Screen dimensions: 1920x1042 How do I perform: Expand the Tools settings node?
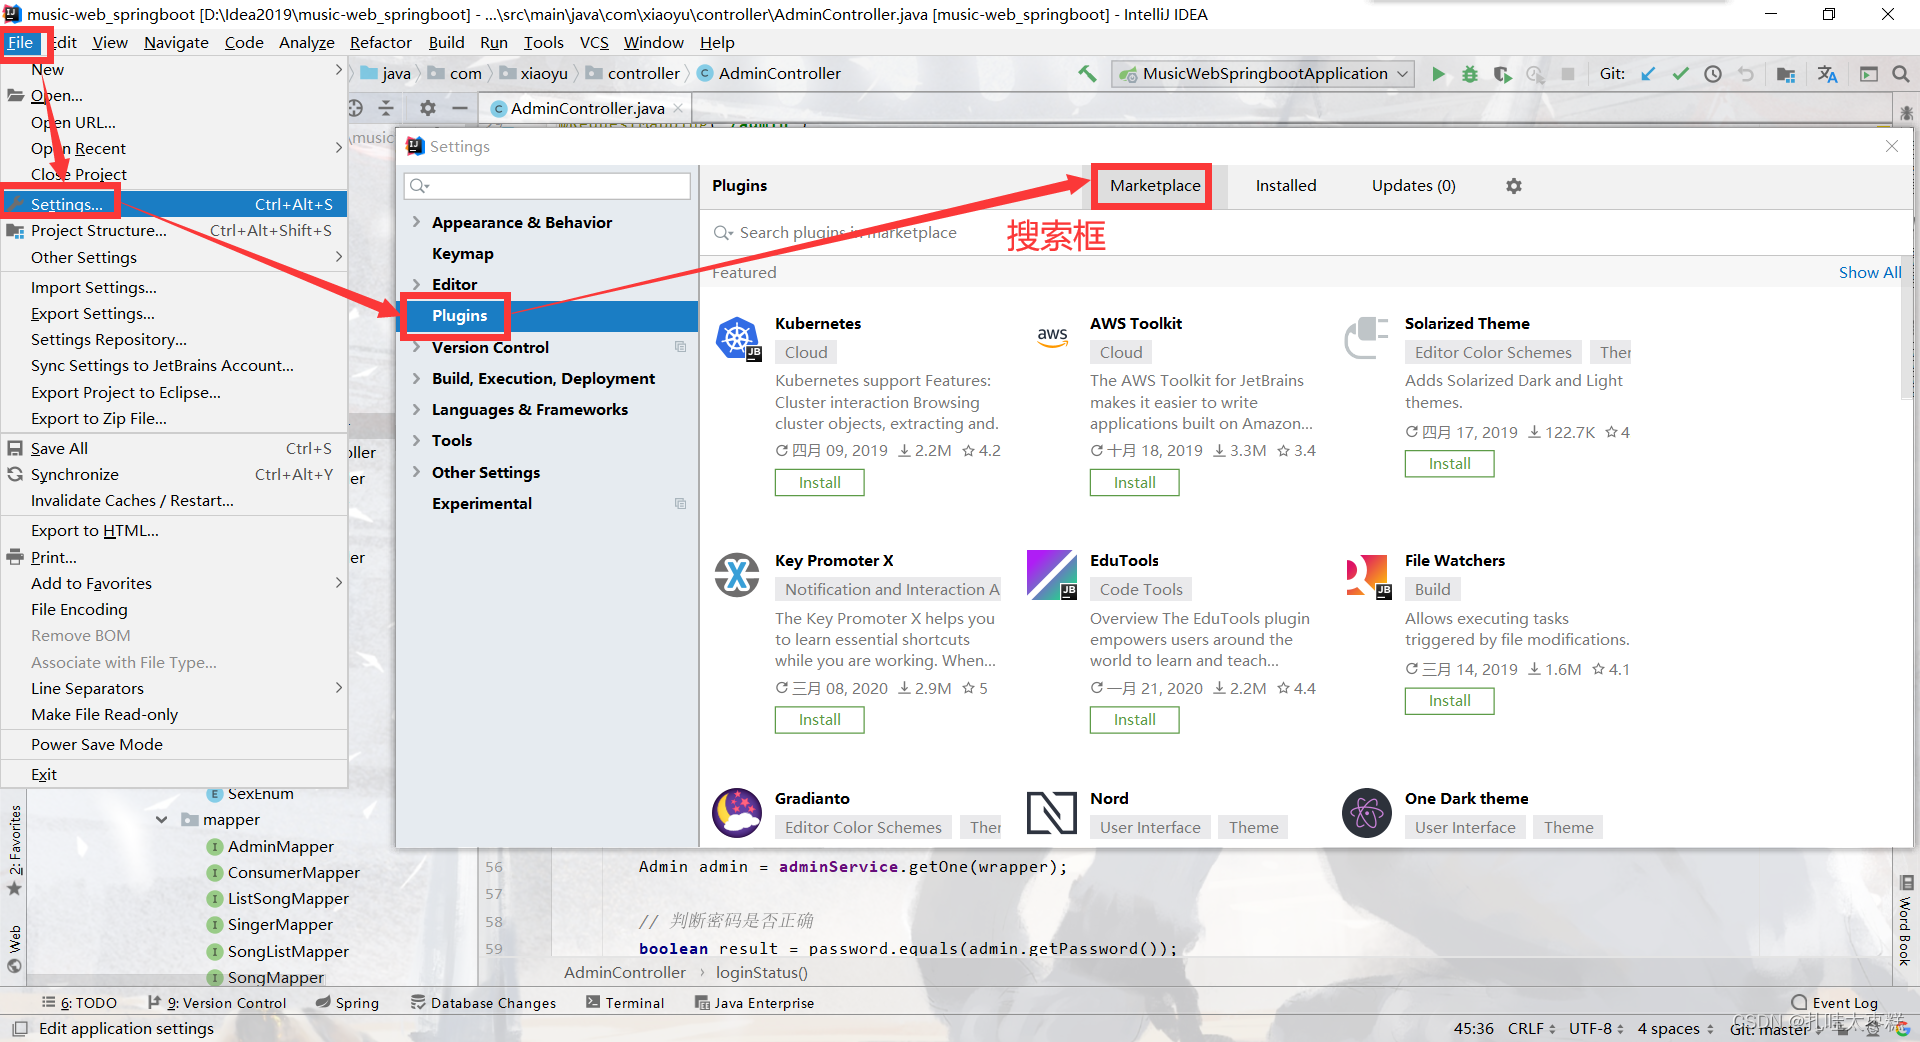[x=417, y=440]
